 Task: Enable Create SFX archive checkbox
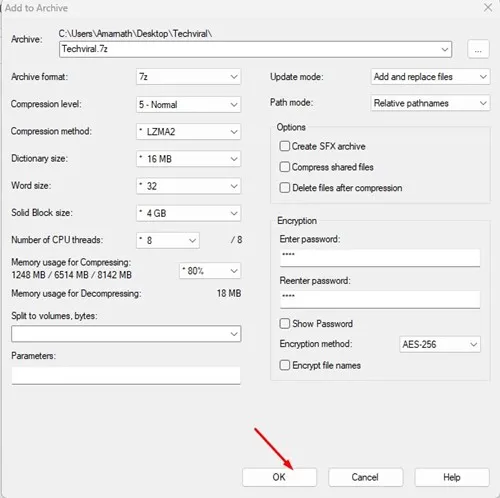[284, 146]
